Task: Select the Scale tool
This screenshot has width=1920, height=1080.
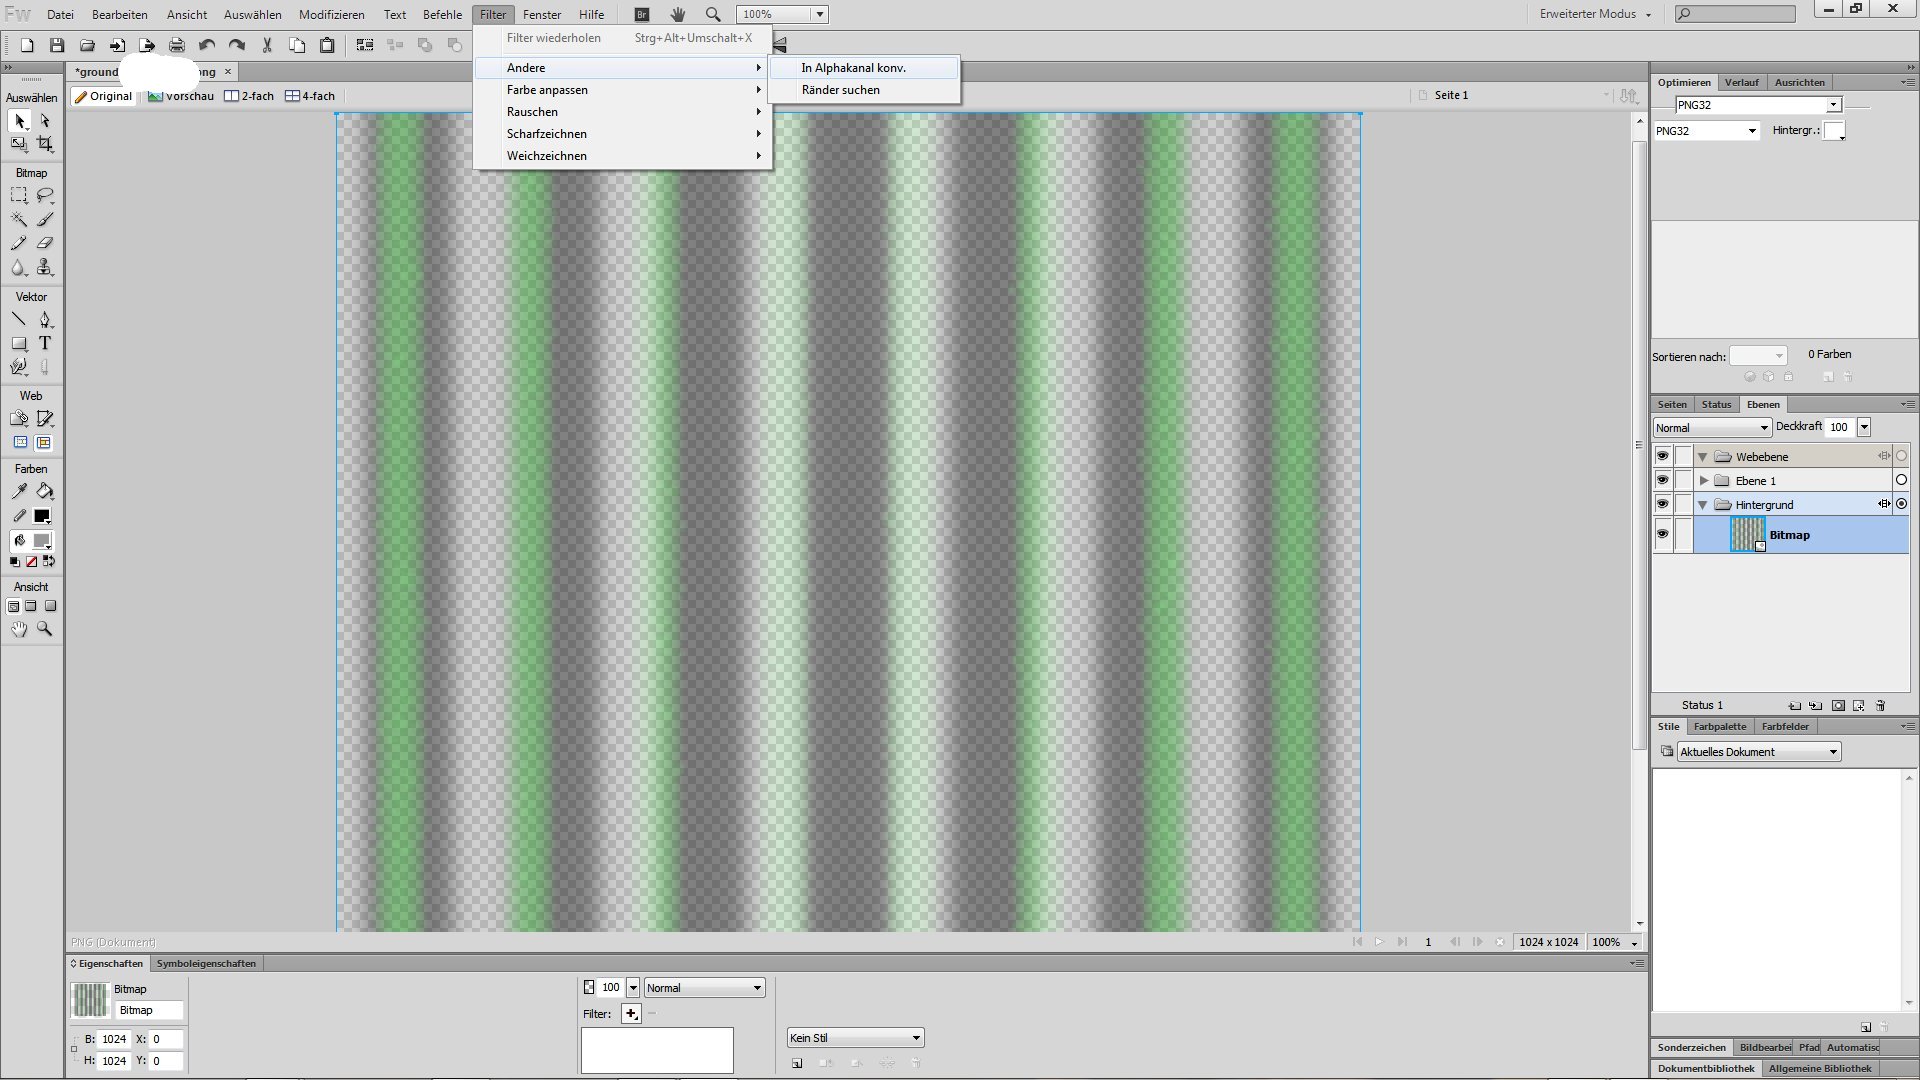Action: pos(19,144)
